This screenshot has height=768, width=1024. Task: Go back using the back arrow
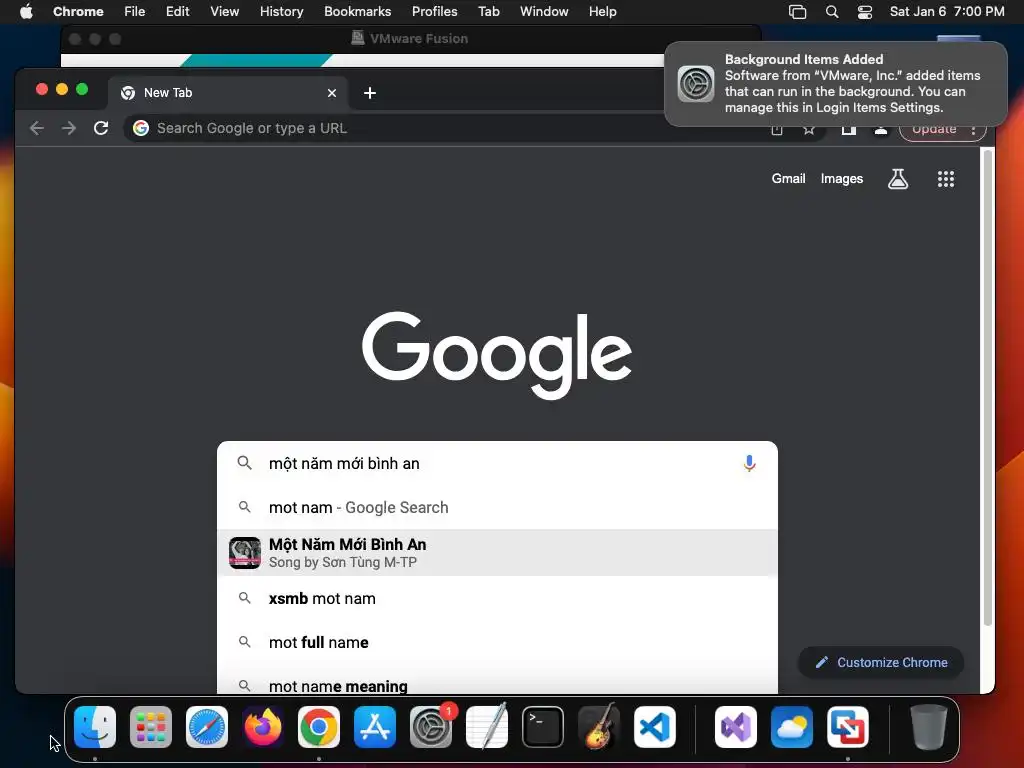pyautogui.click(x=37, y=128)
